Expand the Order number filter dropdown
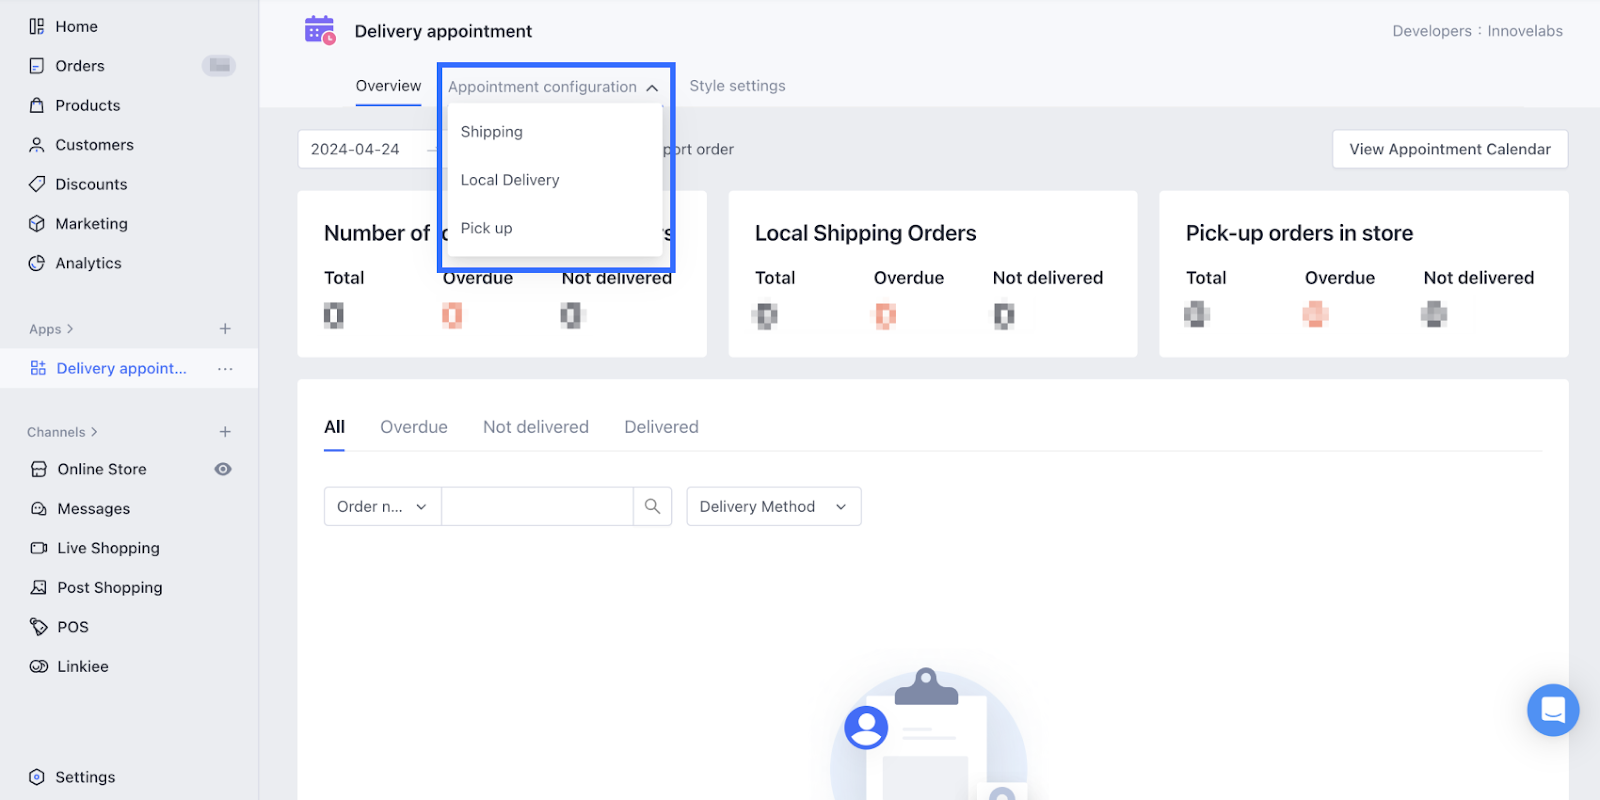This screenshot has width=1600, height=800. point(382,506)
